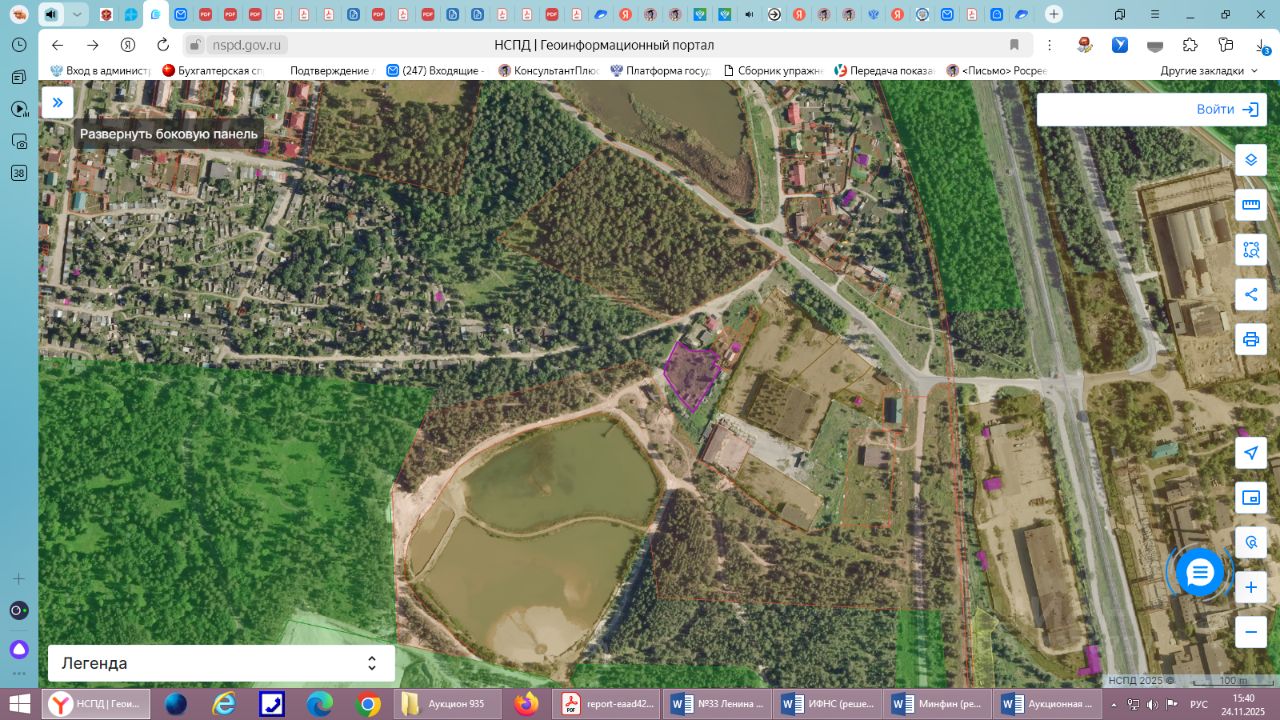Bookmark this page in address bar
This screenshot has height=720, width=1280.
click(x=1014, y=45)
